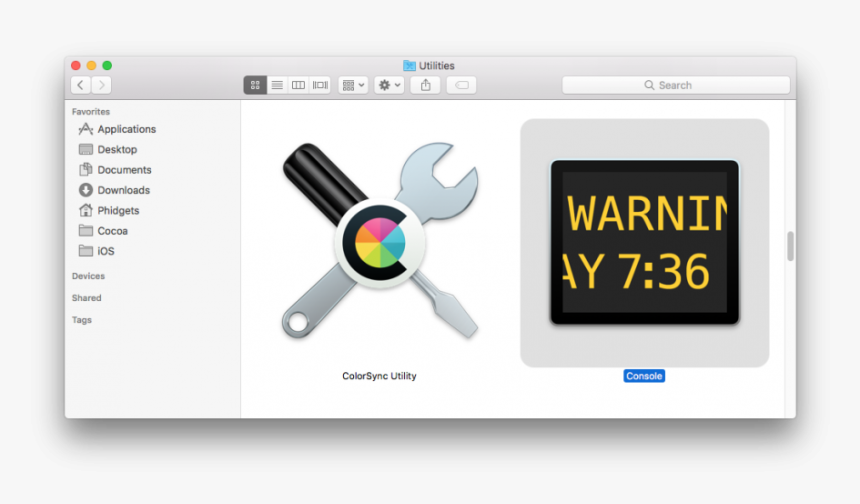Image resolution: width=860 pixels, height=504 pixels.
Task: Click the Tags sidebar heading
Action: (x=82, y=320)
